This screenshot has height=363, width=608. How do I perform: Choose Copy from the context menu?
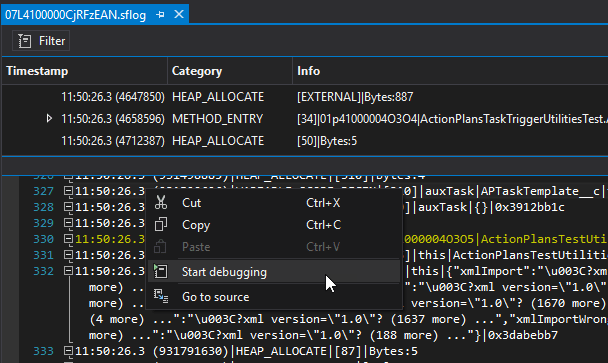pos(274,225)
